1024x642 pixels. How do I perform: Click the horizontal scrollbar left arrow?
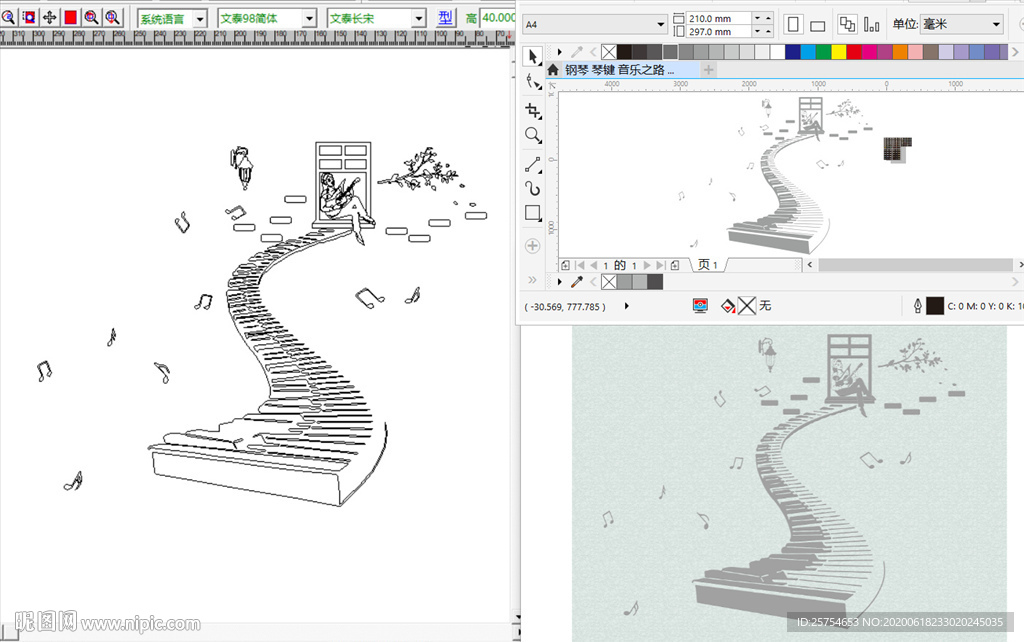(810, 265)
